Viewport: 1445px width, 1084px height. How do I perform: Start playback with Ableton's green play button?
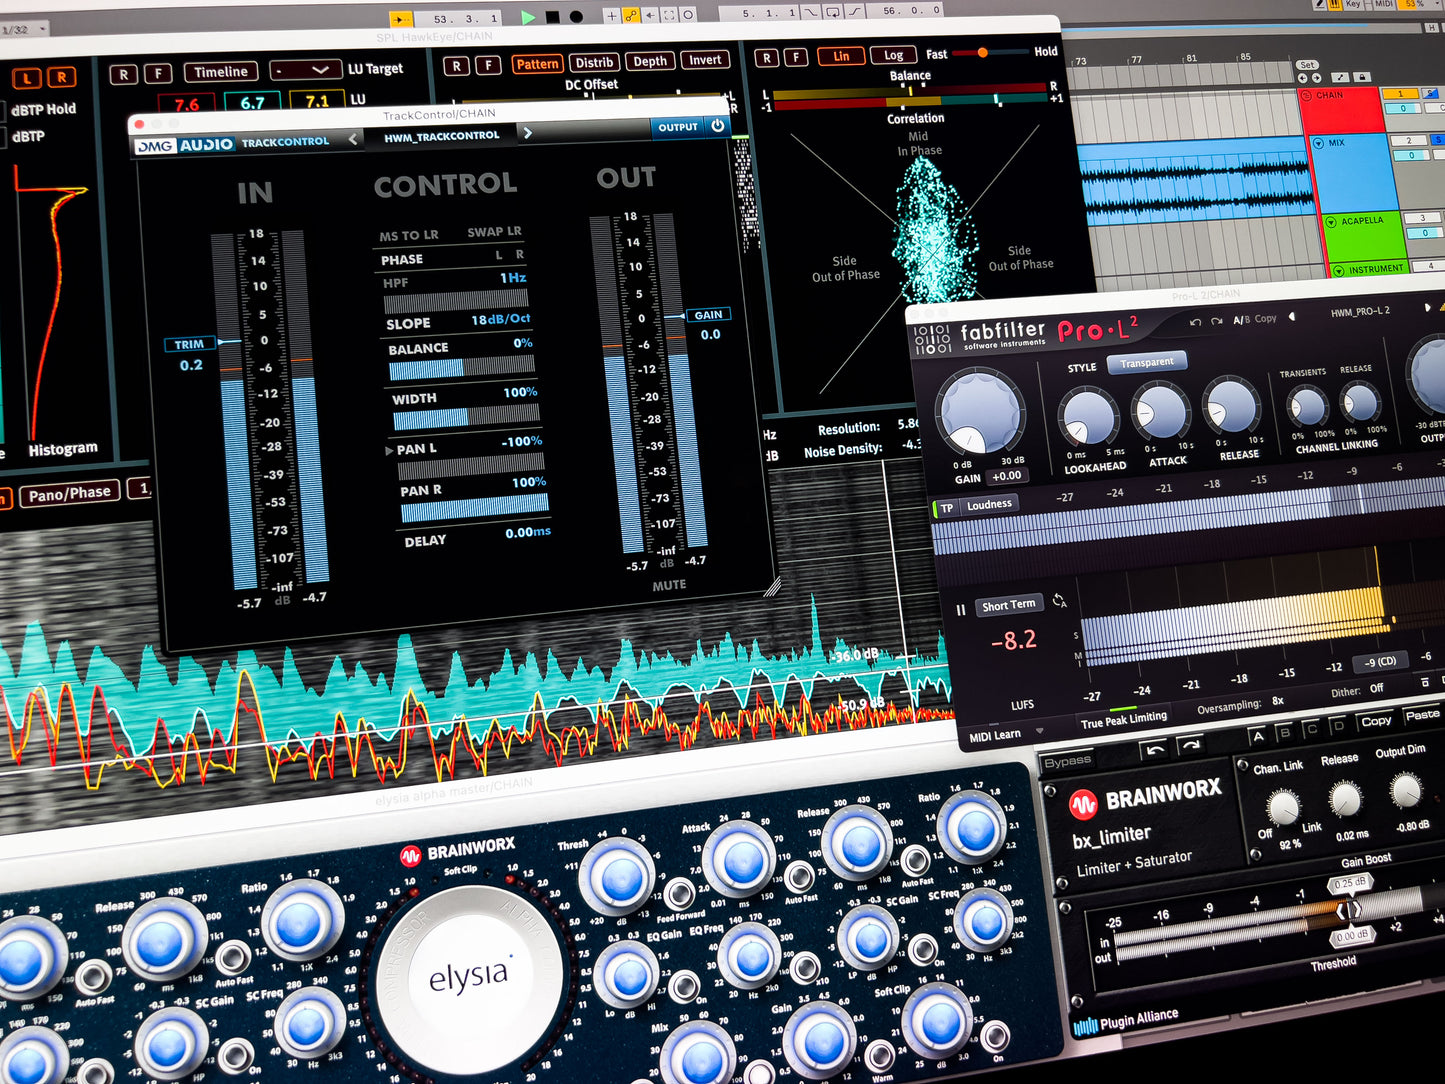[x=528, y=17]
